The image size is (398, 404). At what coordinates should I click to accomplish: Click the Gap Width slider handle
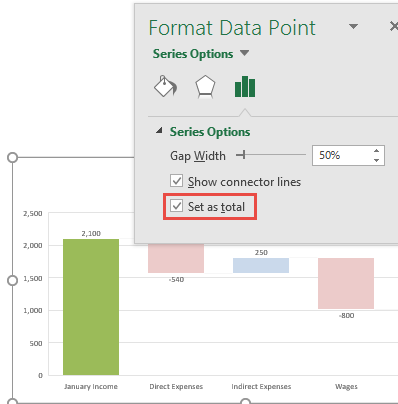click(243, 155)
